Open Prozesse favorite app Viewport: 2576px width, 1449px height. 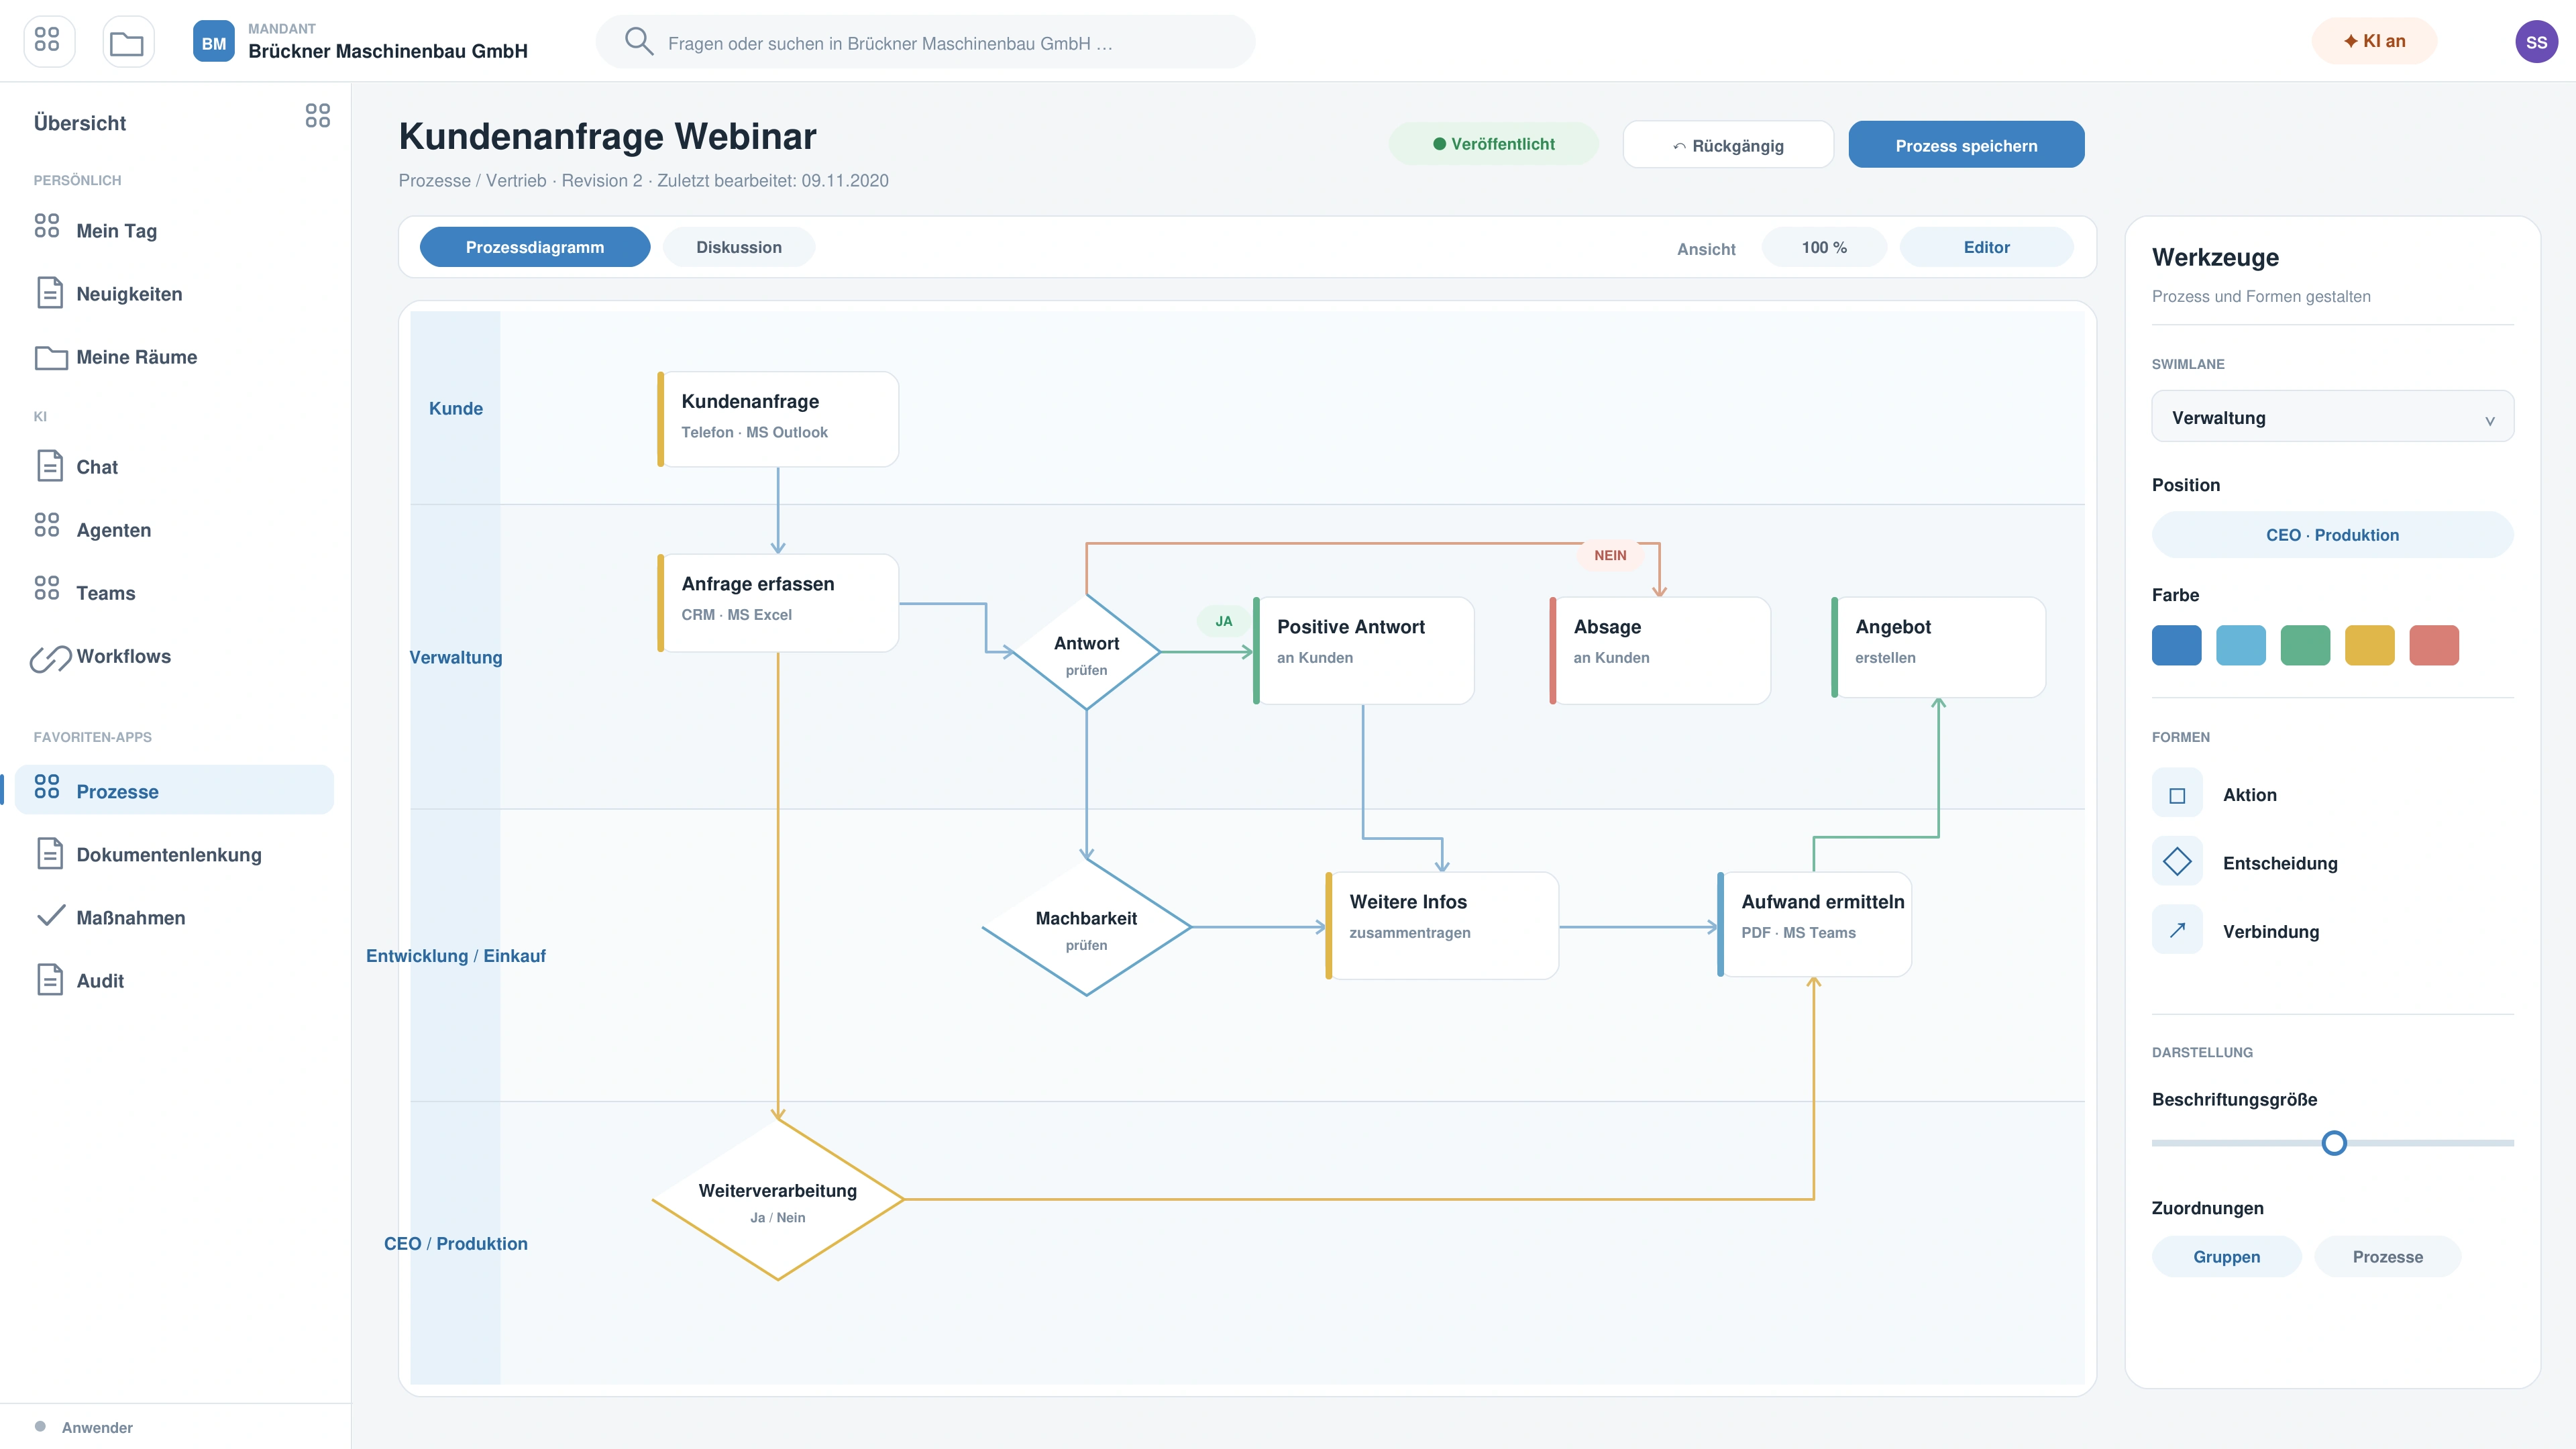[x=174, y=791]
